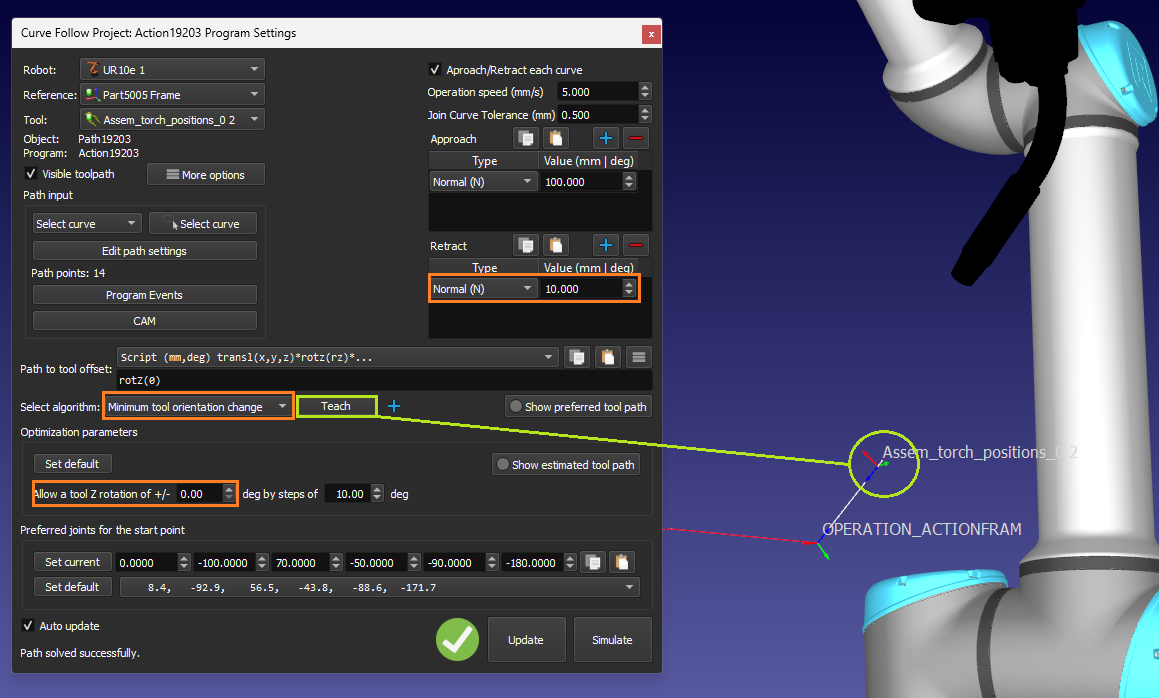1159x698 pixels.
Task: Click the Approach paste clipboard icon
Action: click(555, 139)
